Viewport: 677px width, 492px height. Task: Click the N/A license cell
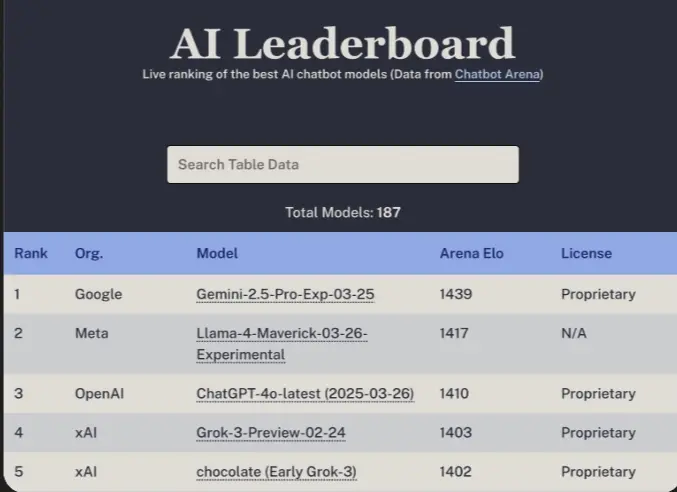[x=574, y=333]
